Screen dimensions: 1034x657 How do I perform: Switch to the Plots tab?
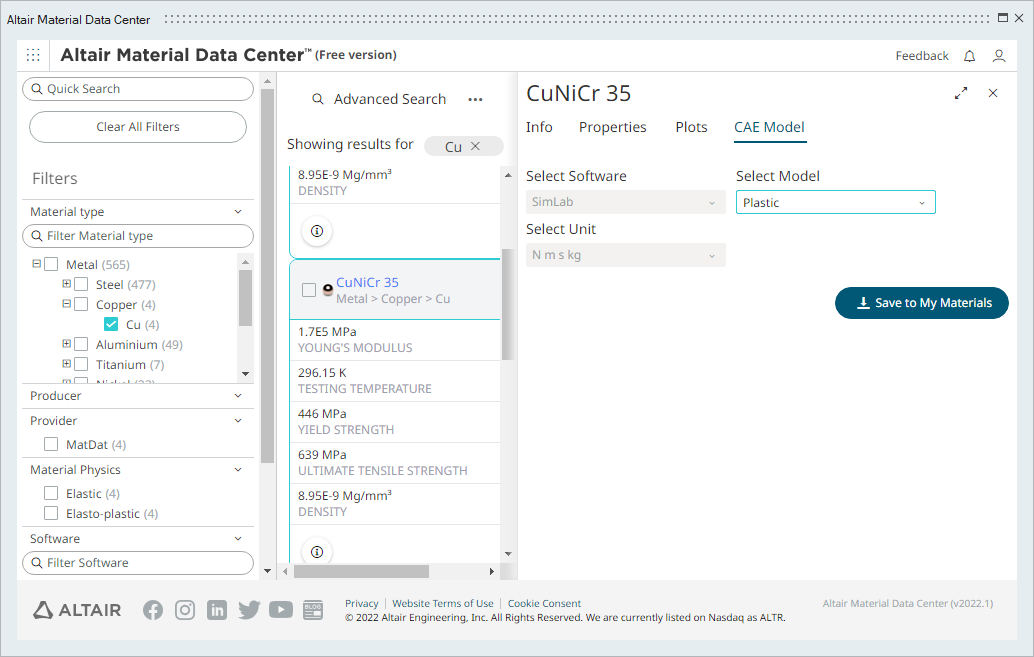(x=691, y=127)
